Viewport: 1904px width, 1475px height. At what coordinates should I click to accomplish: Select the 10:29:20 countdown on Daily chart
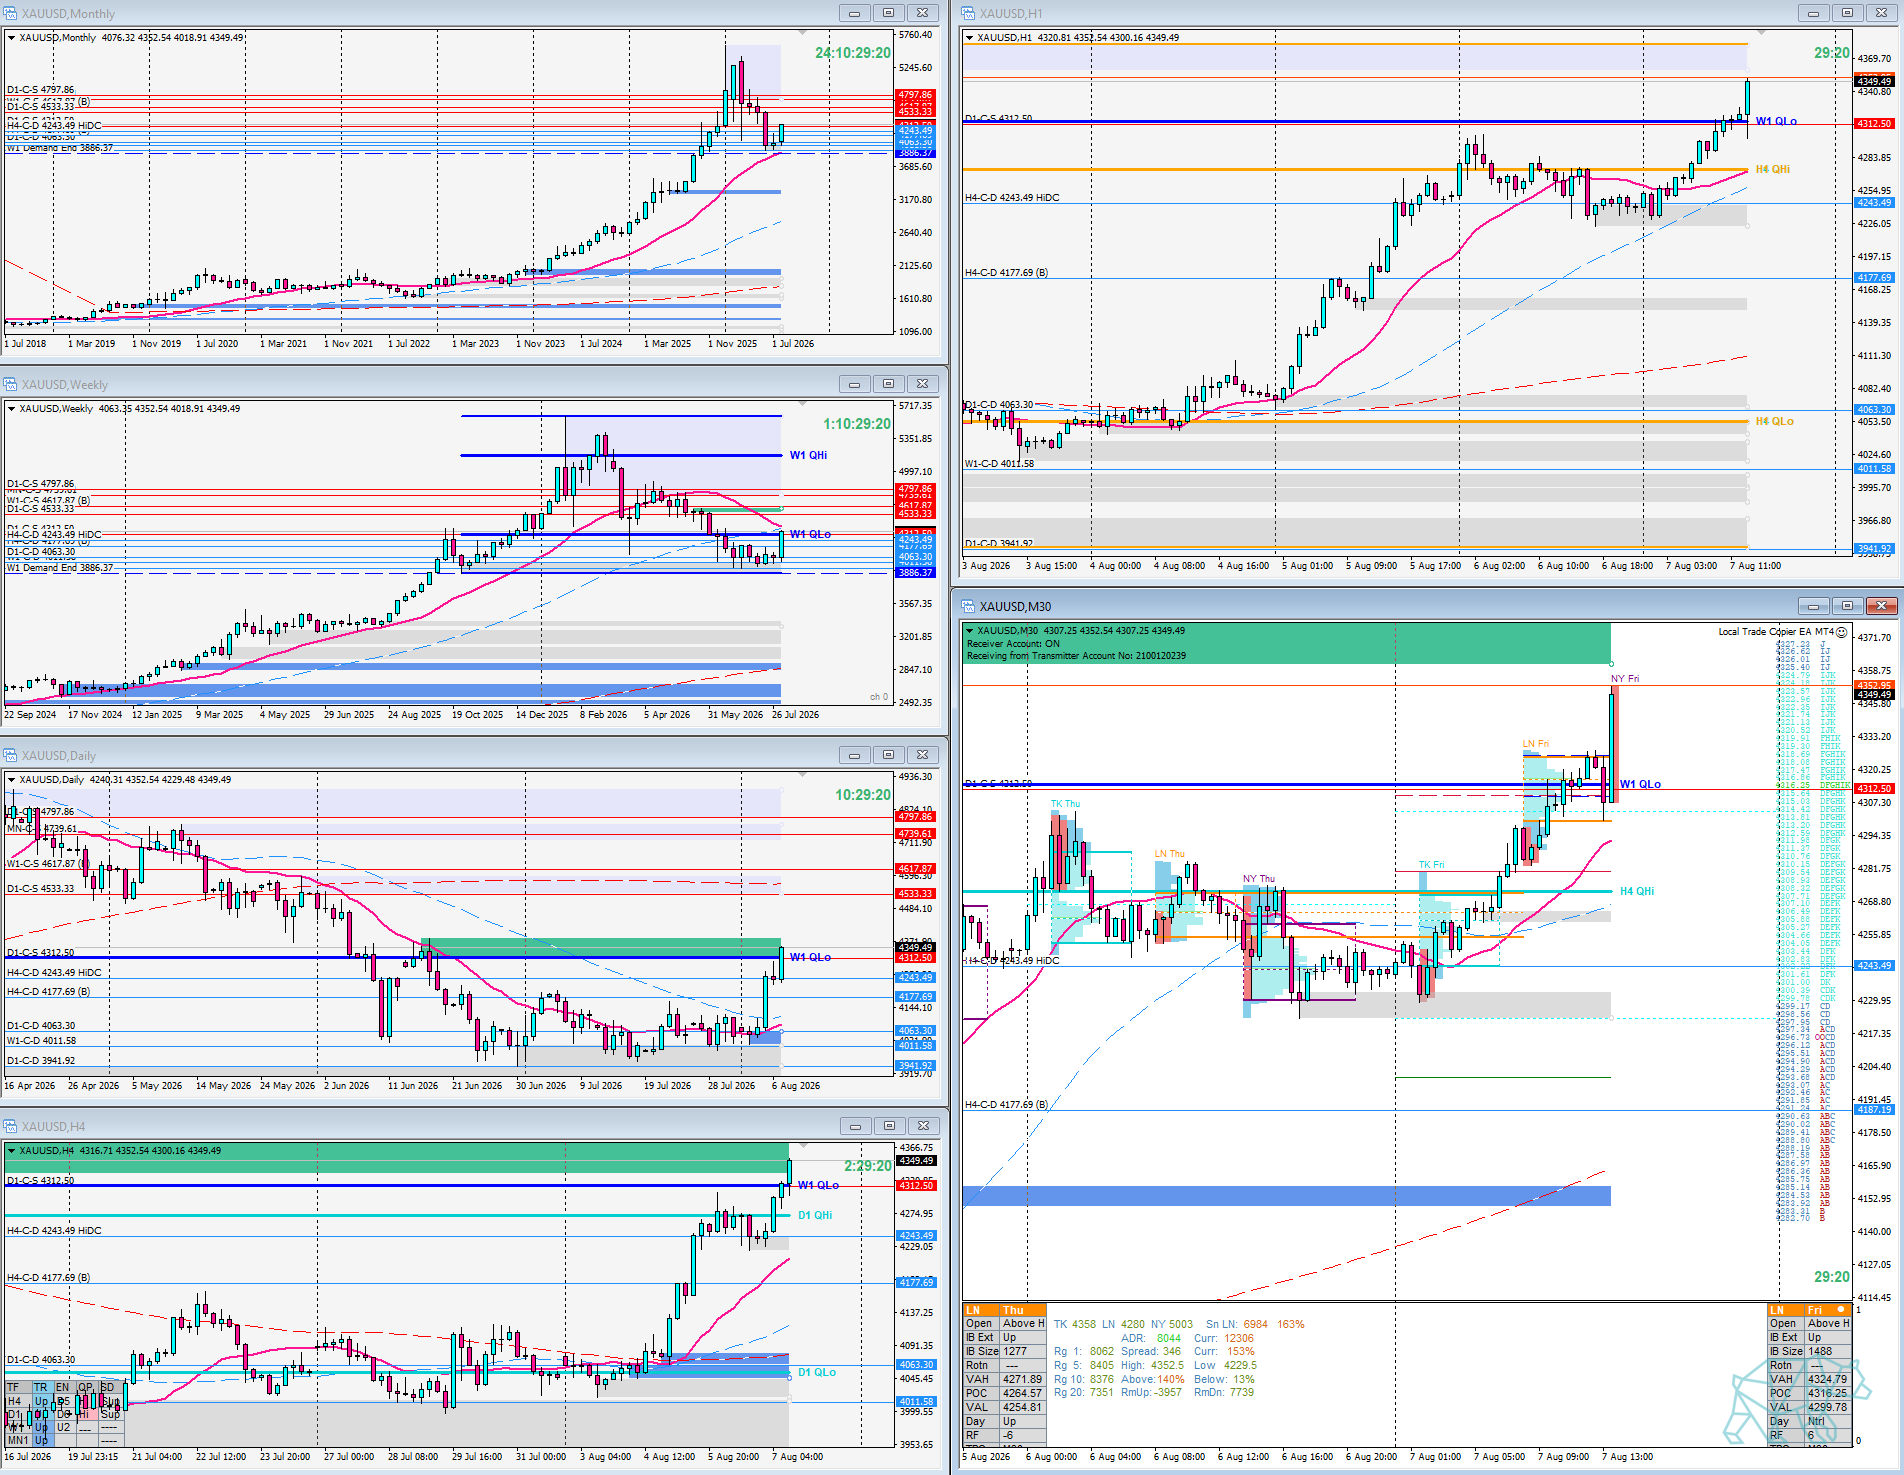863,795
